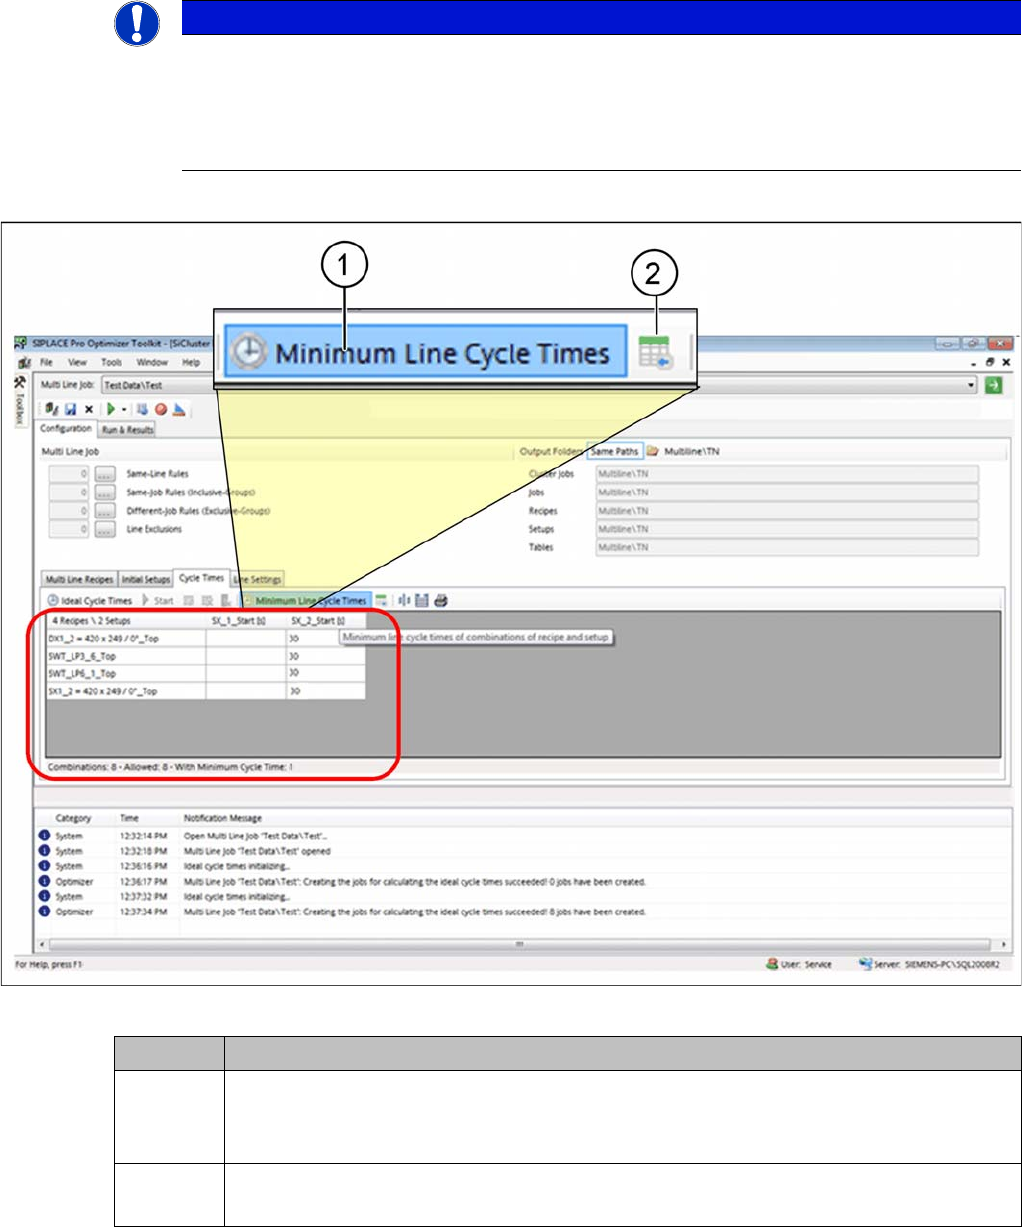This screenshot has width=1022, height=1227.
Task: Open the Window menu
Action: 152,362
